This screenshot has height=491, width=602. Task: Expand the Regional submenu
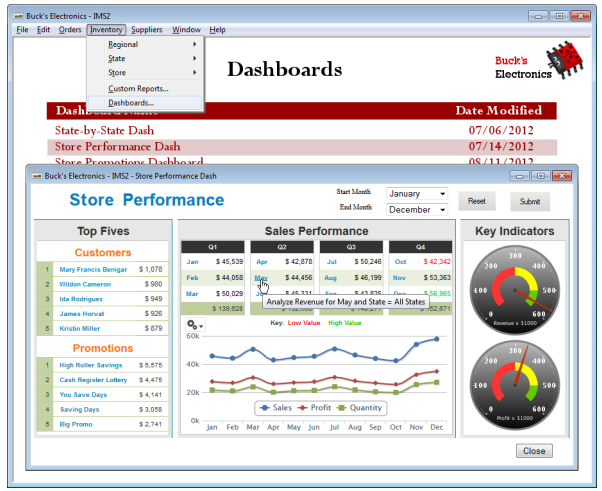[x=145, y=44]
